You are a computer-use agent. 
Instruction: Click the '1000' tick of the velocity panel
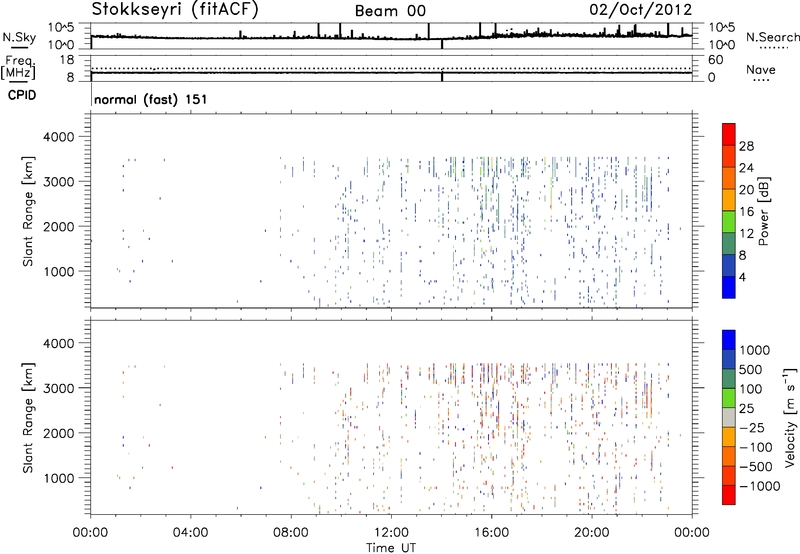tap(58, 478)
